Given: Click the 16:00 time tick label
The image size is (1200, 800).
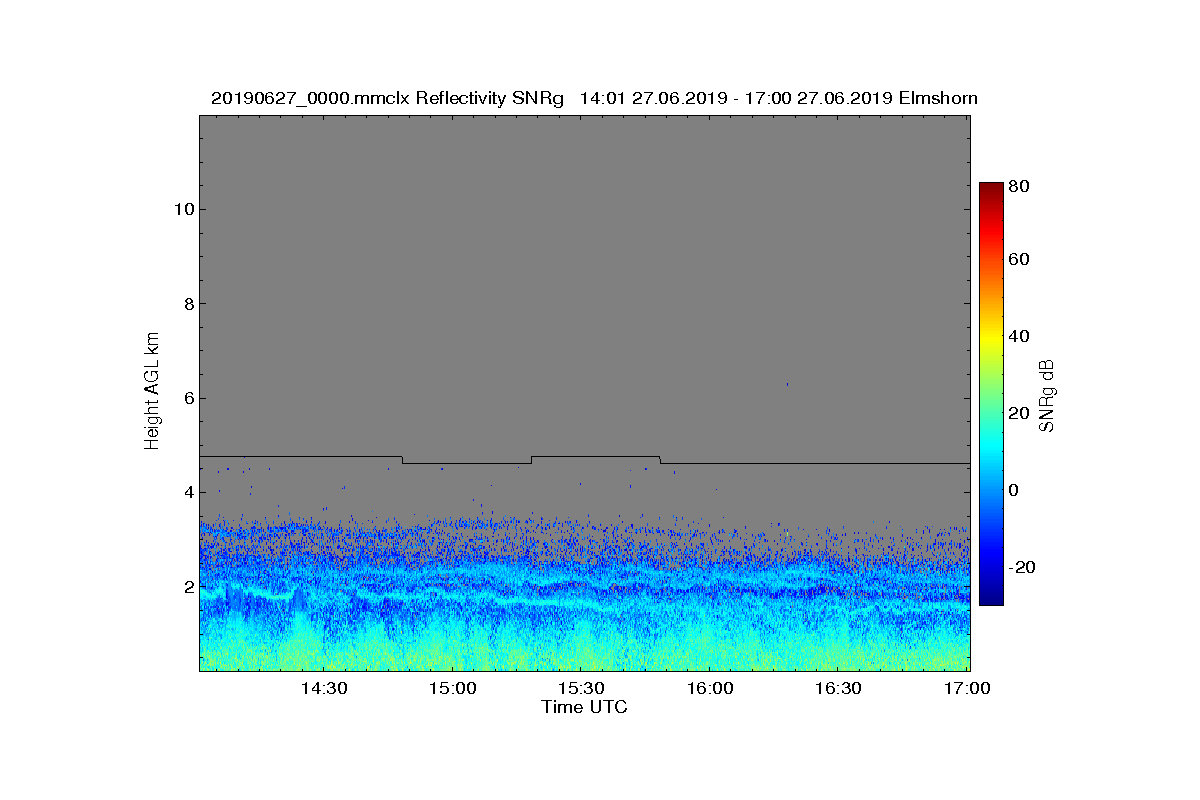Looking at the screenshot, I should tap(711, 689).
